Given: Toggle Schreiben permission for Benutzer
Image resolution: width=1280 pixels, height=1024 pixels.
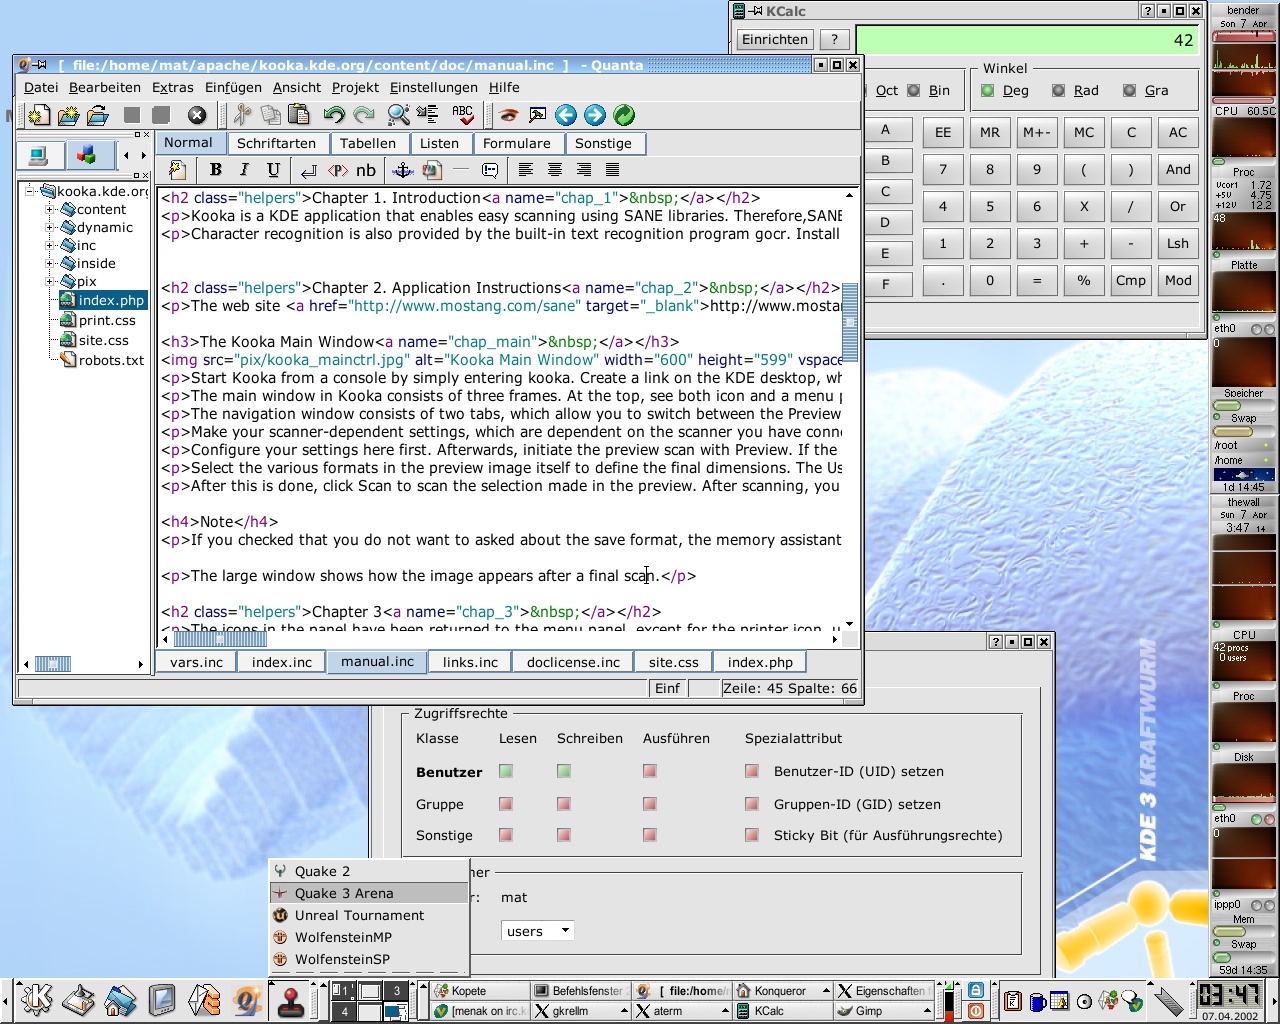Looking at the screenshot, I should point(564,771).
